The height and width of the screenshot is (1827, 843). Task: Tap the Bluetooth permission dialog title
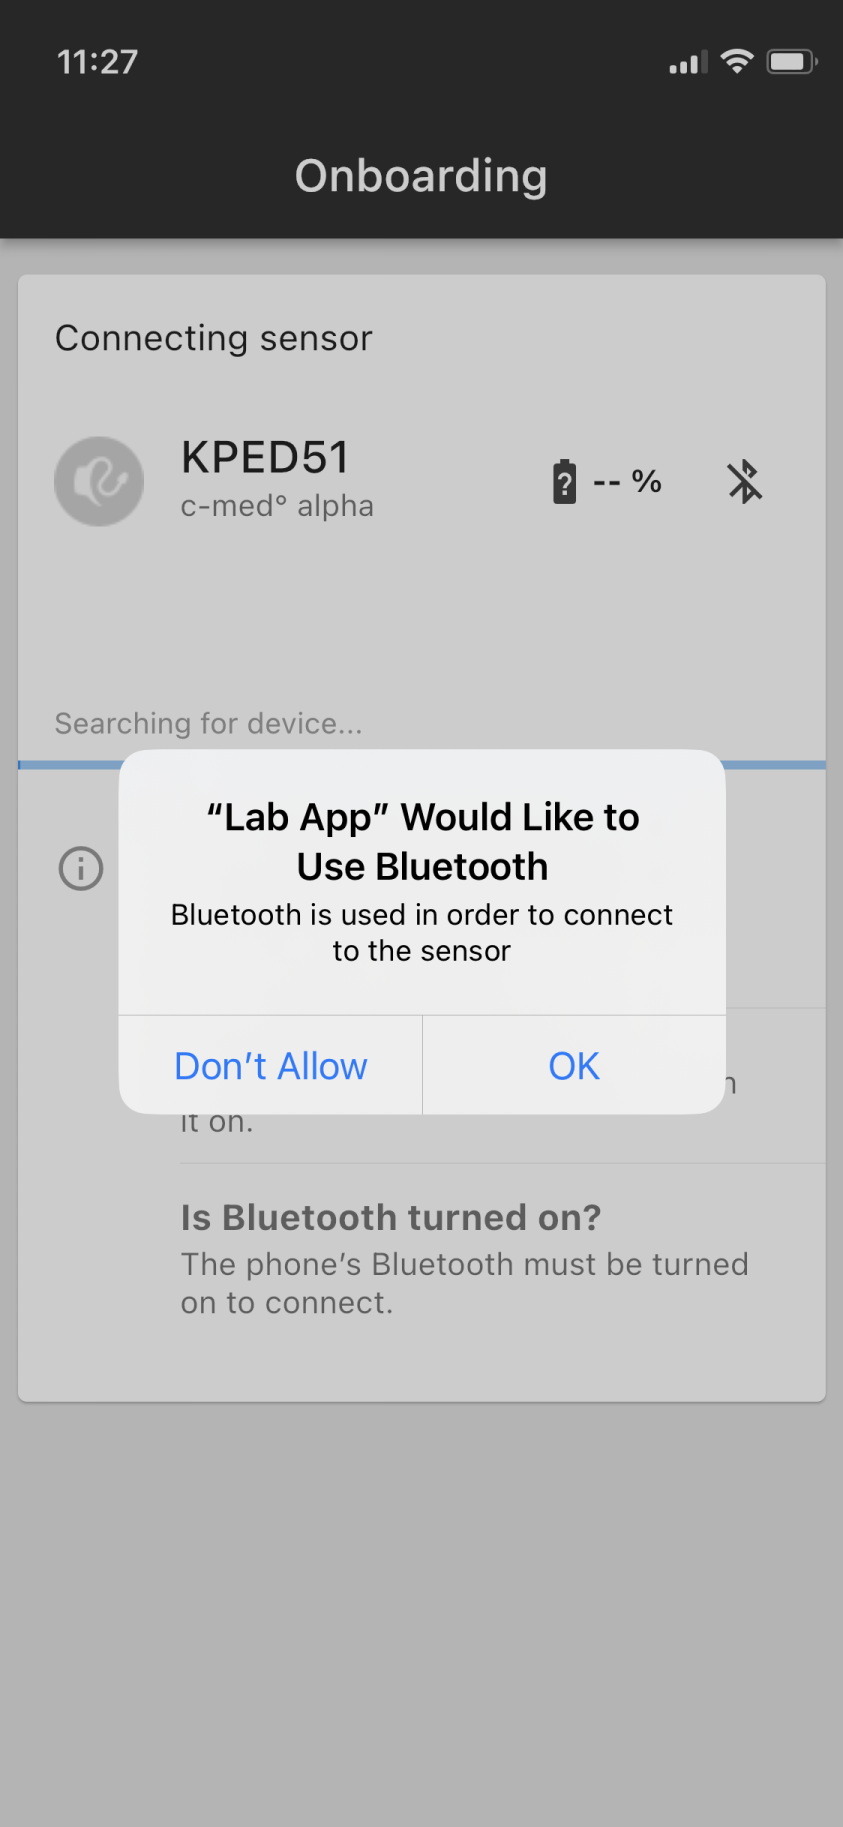point(422,842)
